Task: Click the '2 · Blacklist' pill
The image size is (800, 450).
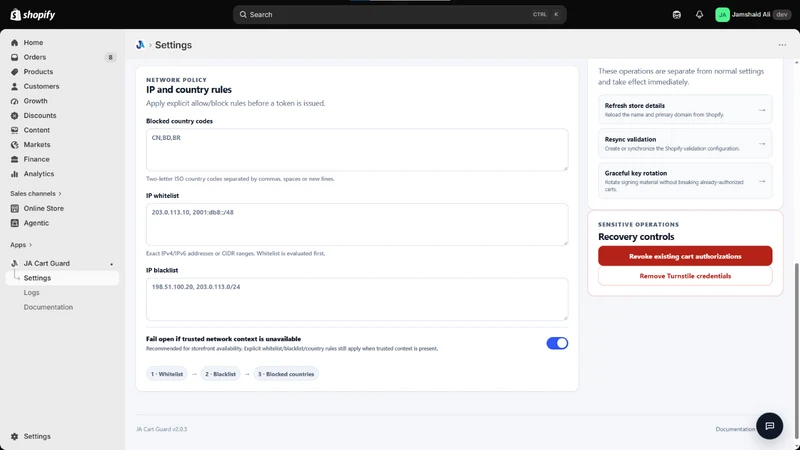Action: pyautogui.click(x=220, y=374)
